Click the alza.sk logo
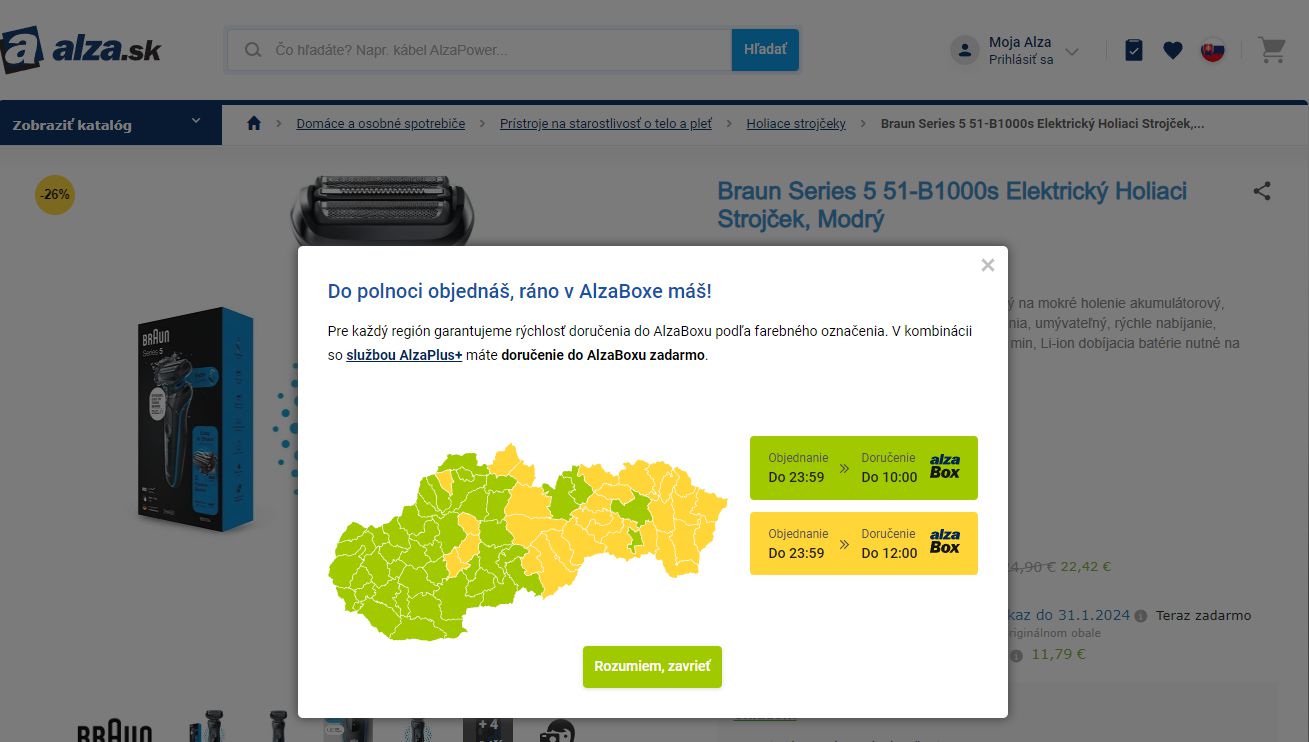 81,49
